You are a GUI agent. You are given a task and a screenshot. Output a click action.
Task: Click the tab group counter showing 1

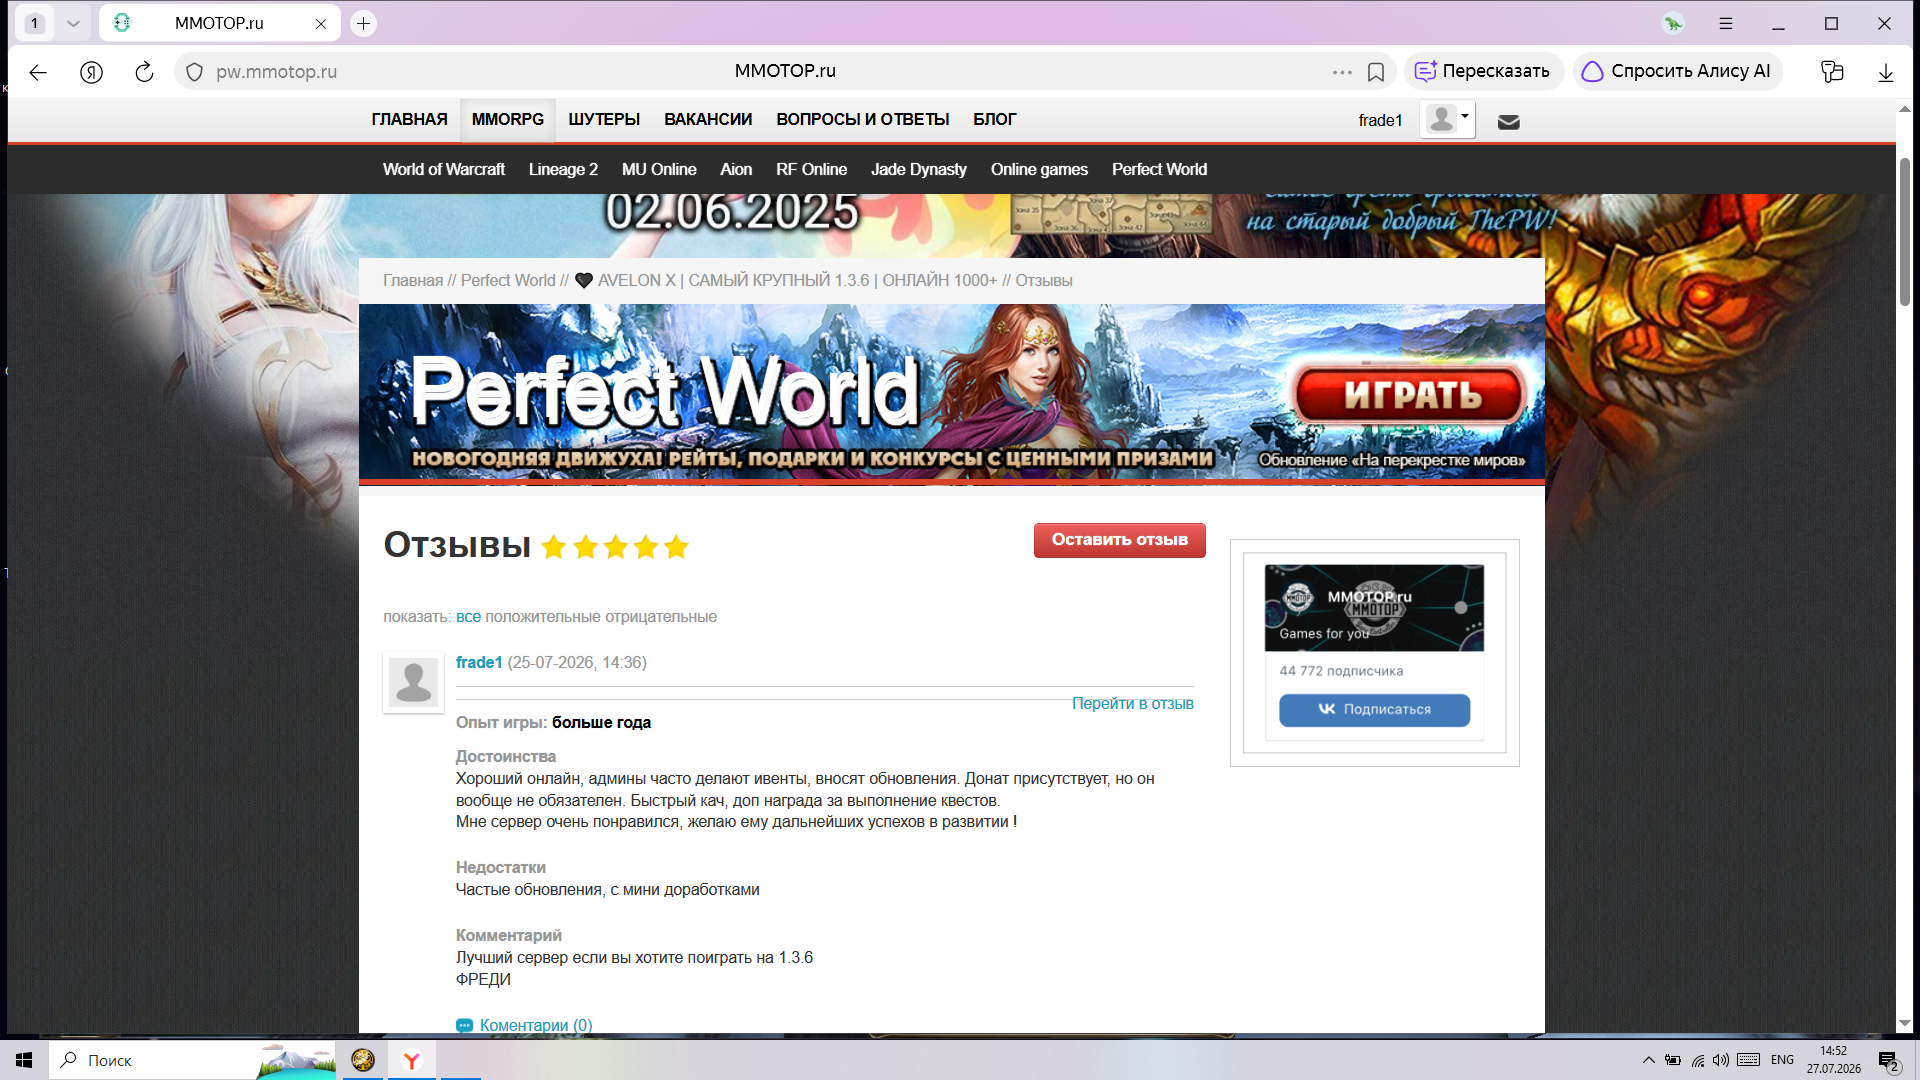tap(35, 23)
